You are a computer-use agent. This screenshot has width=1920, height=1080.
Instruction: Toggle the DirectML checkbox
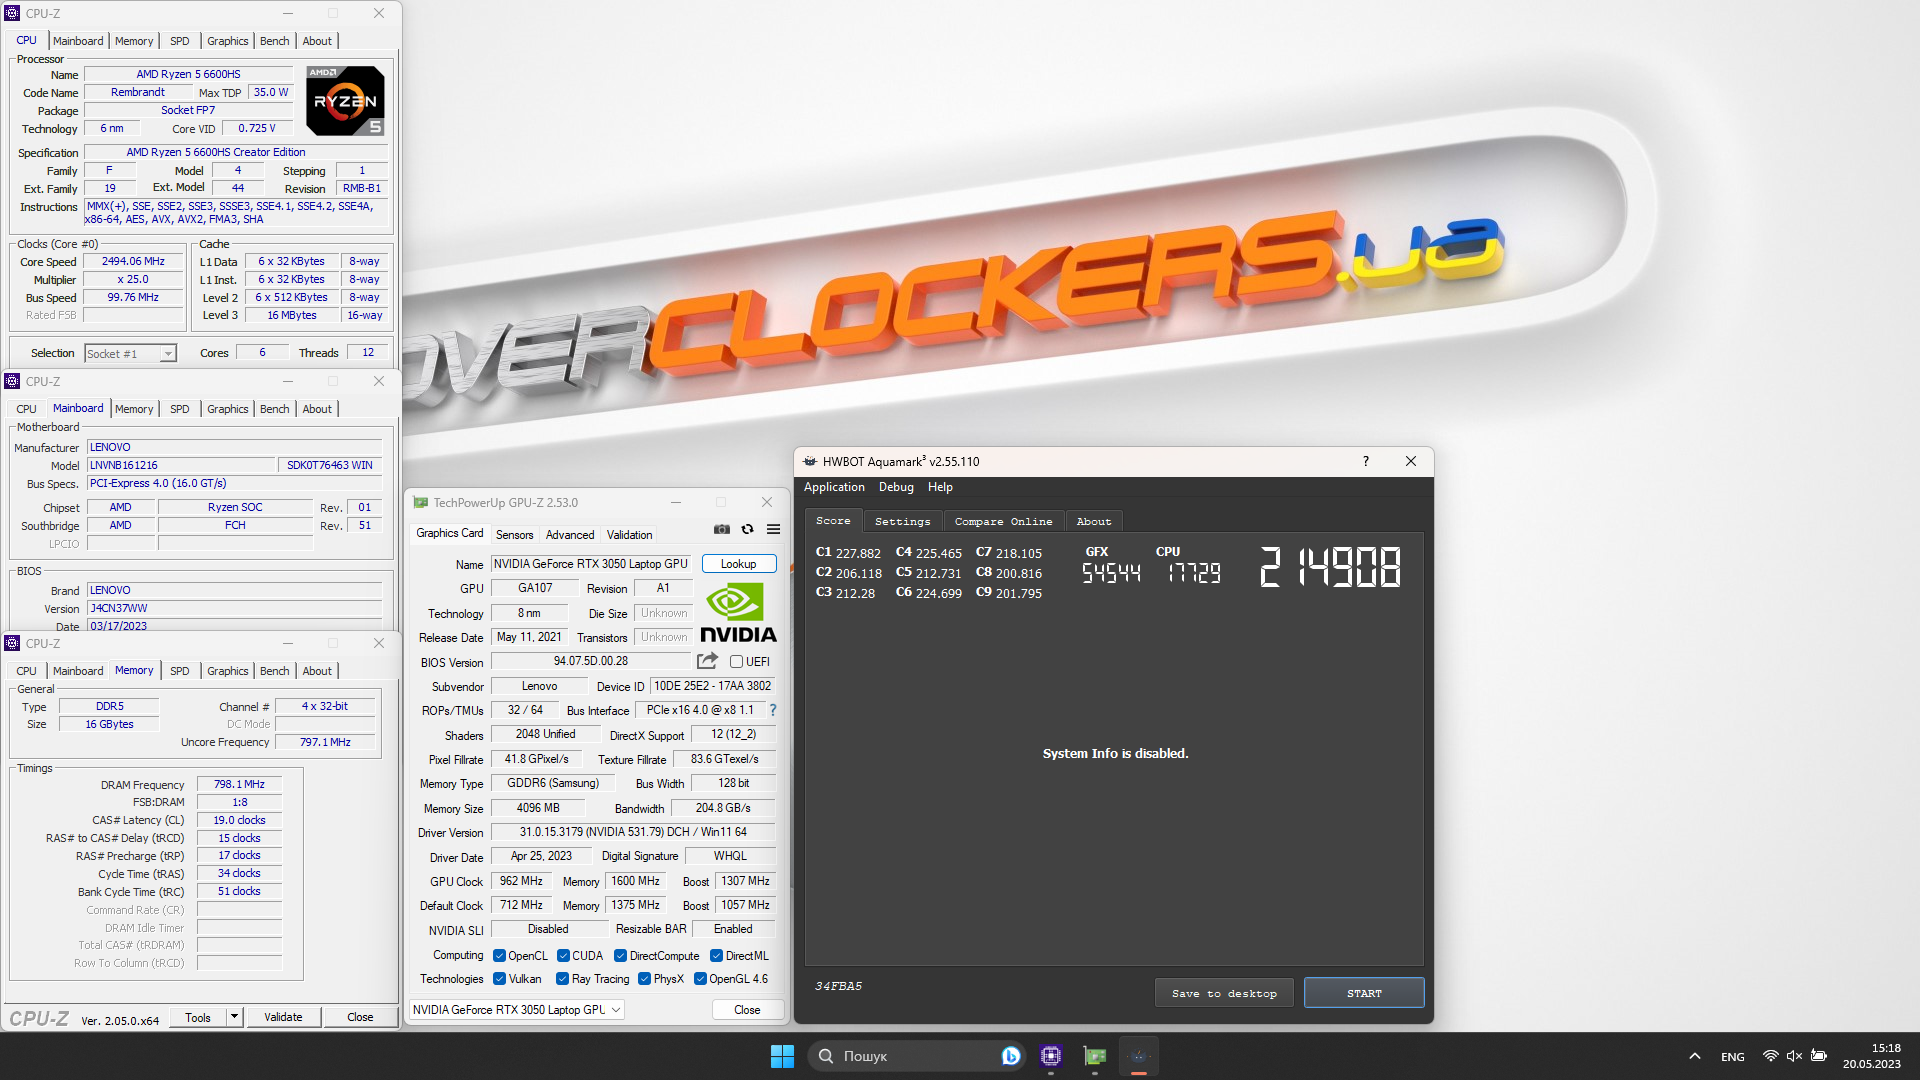[716, 956]
